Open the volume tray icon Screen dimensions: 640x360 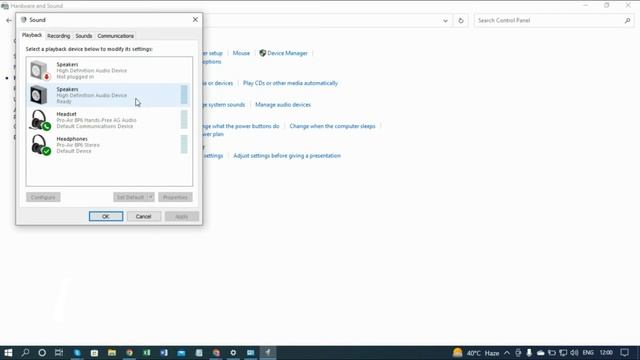574,353
